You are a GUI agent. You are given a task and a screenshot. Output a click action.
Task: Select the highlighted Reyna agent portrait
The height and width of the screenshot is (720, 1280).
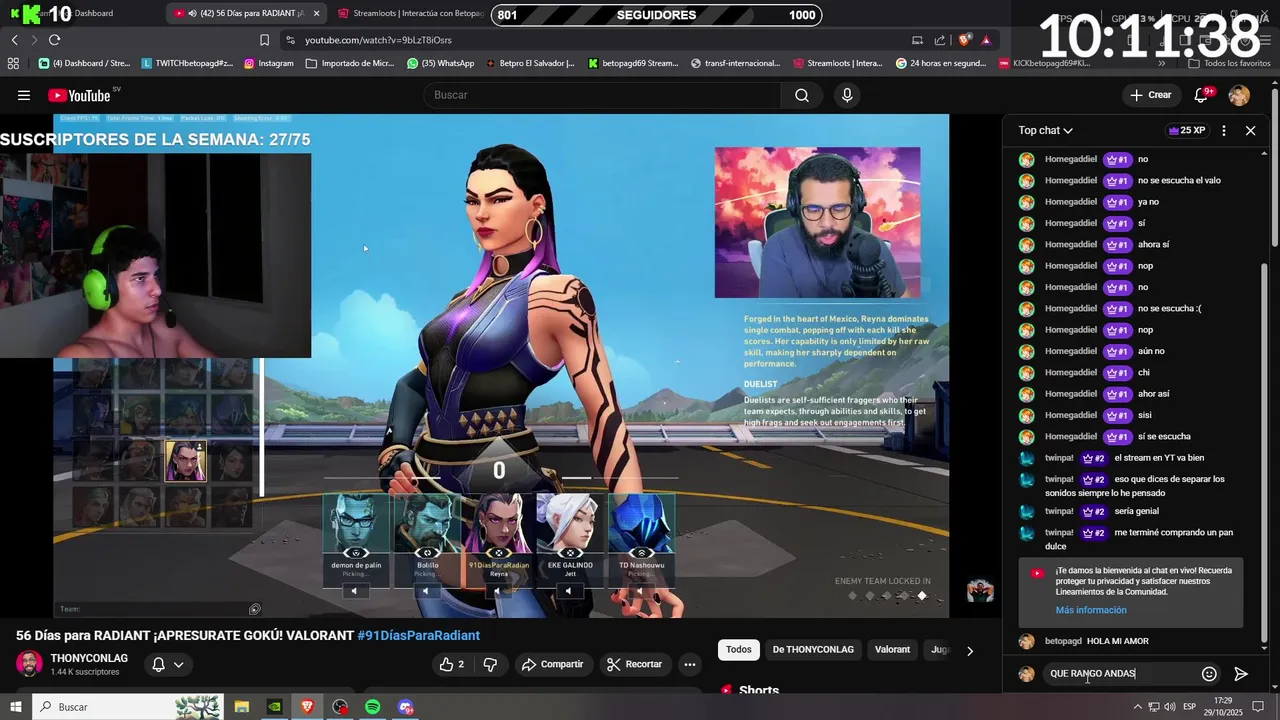[x=185, y=462]
